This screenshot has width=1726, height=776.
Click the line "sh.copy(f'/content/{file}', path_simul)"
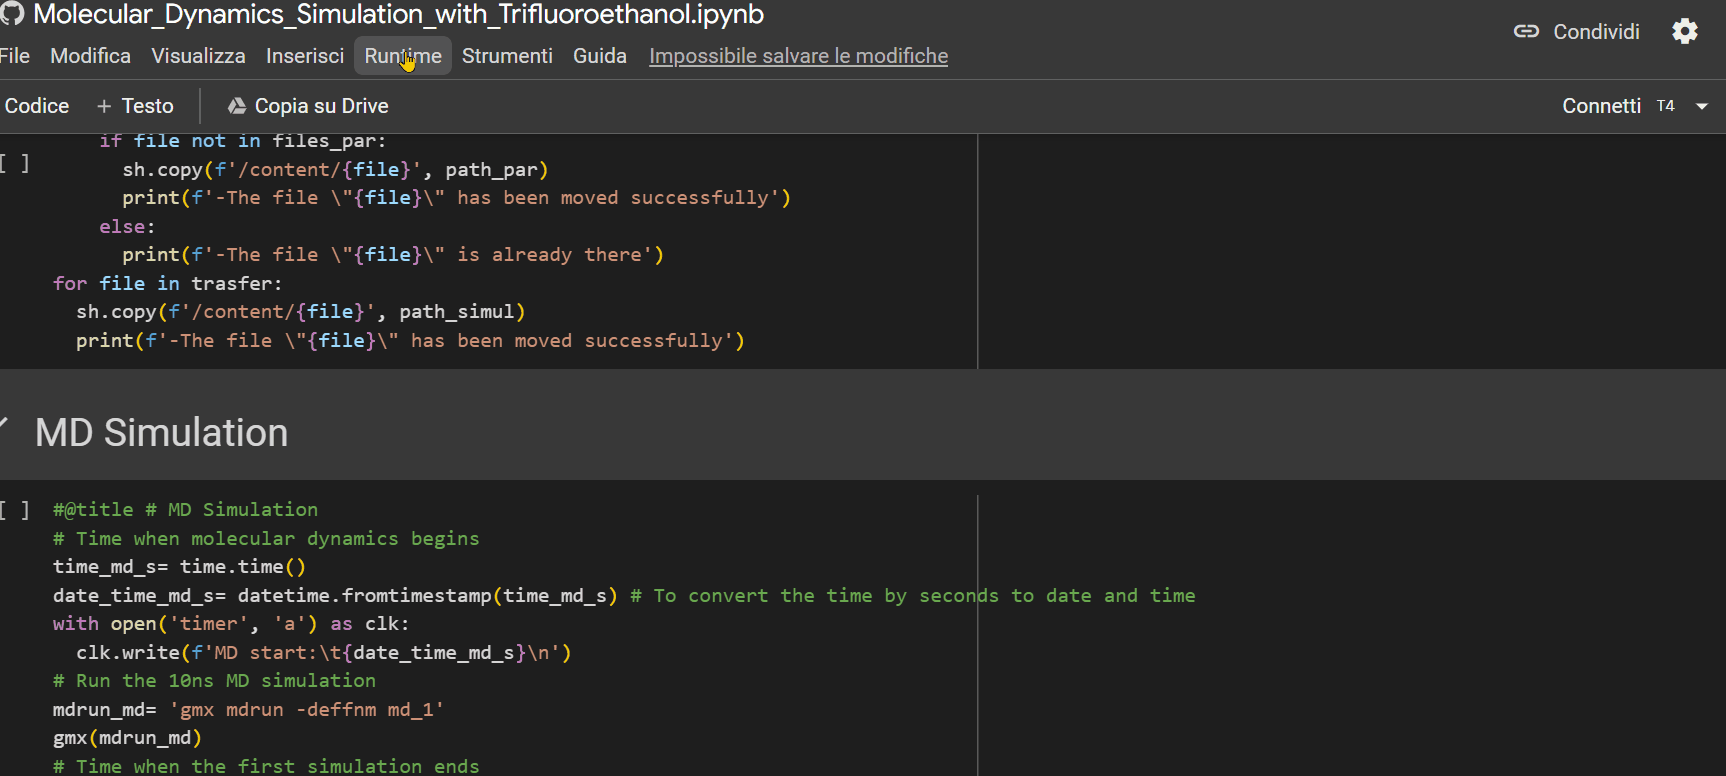pos(300,312)
